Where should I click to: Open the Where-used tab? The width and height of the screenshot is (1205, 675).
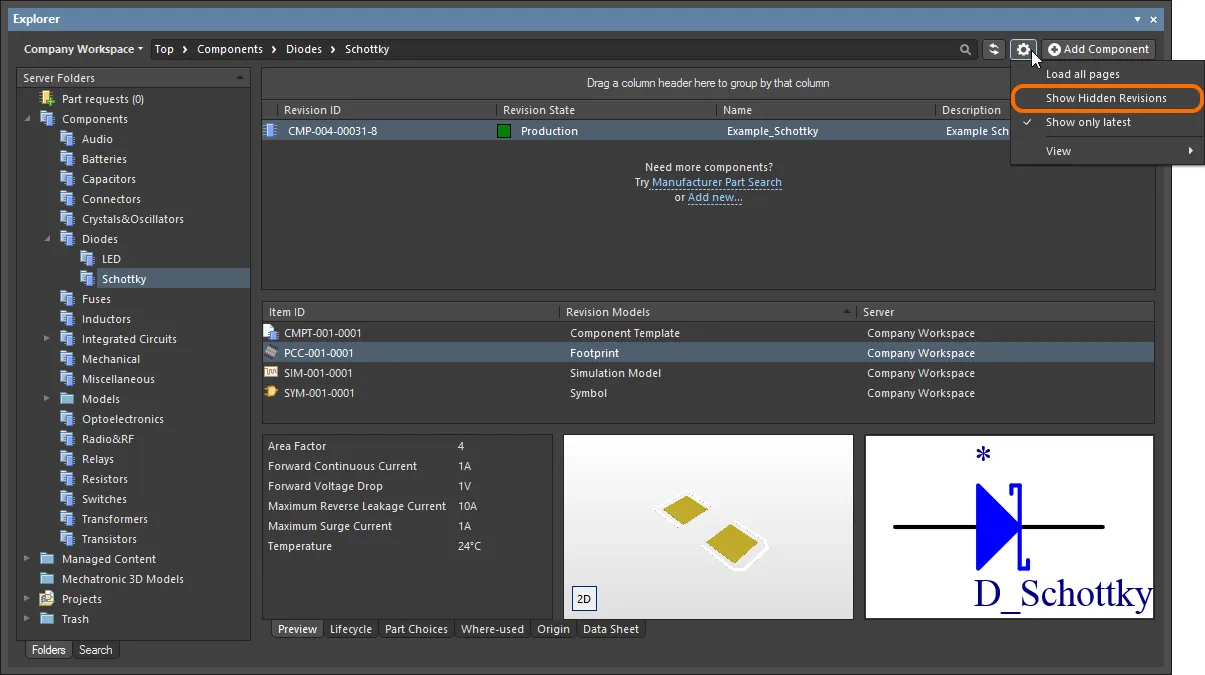click(492, 629)
